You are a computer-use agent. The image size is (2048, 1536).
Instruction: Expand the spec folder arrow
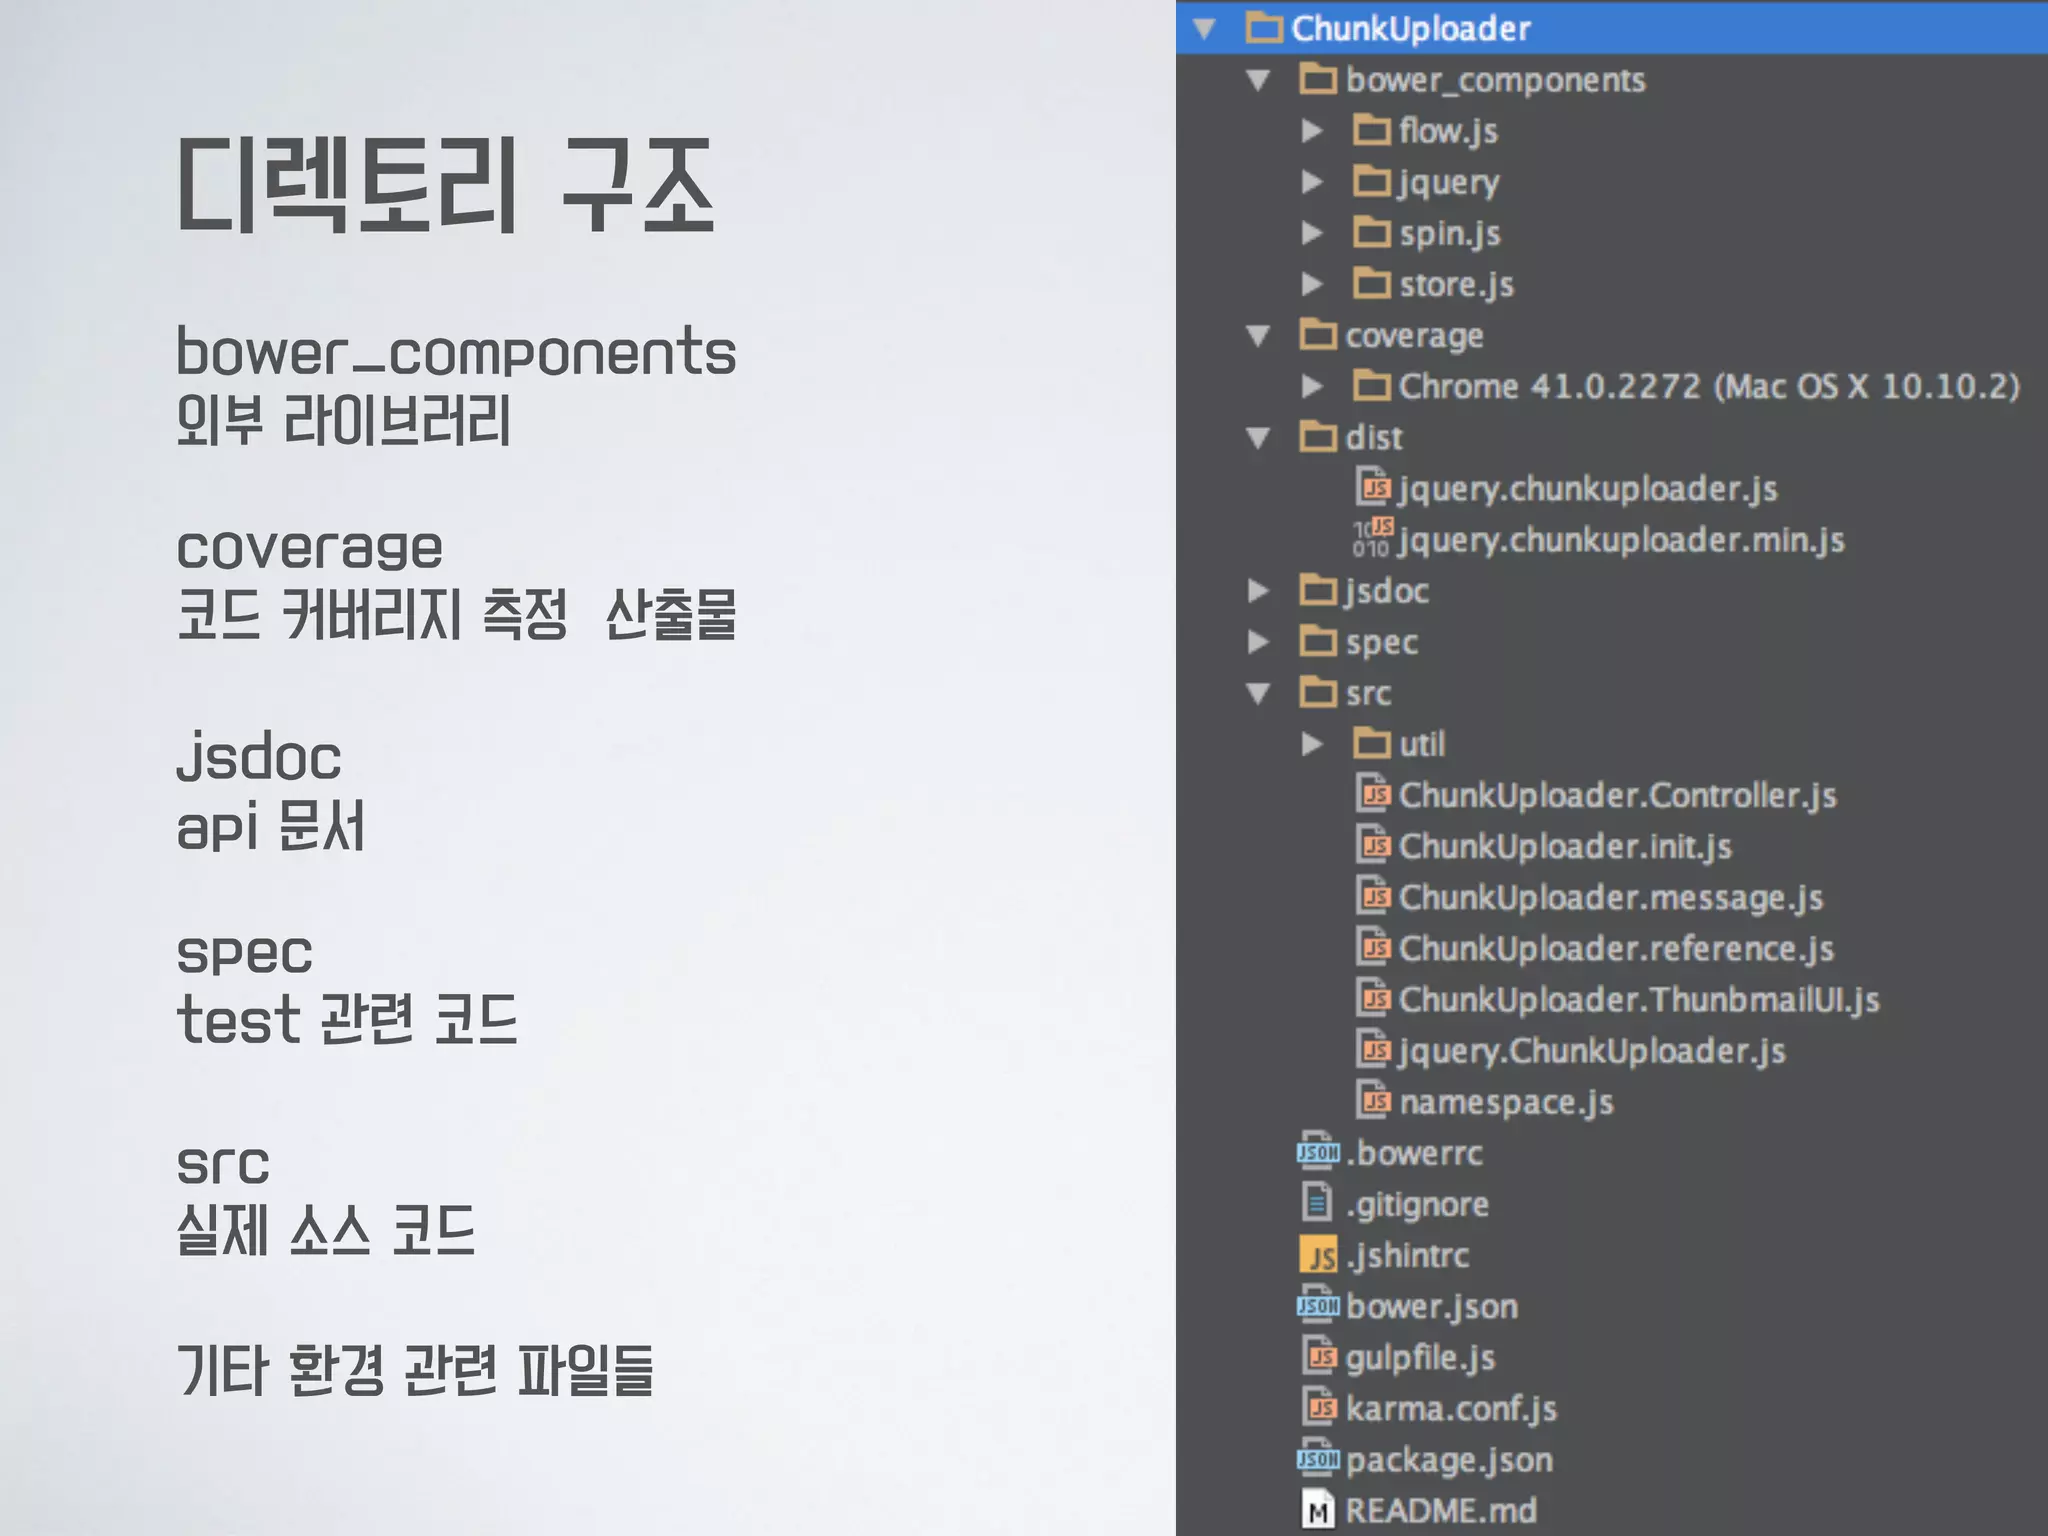click(x=1258, y=642)
